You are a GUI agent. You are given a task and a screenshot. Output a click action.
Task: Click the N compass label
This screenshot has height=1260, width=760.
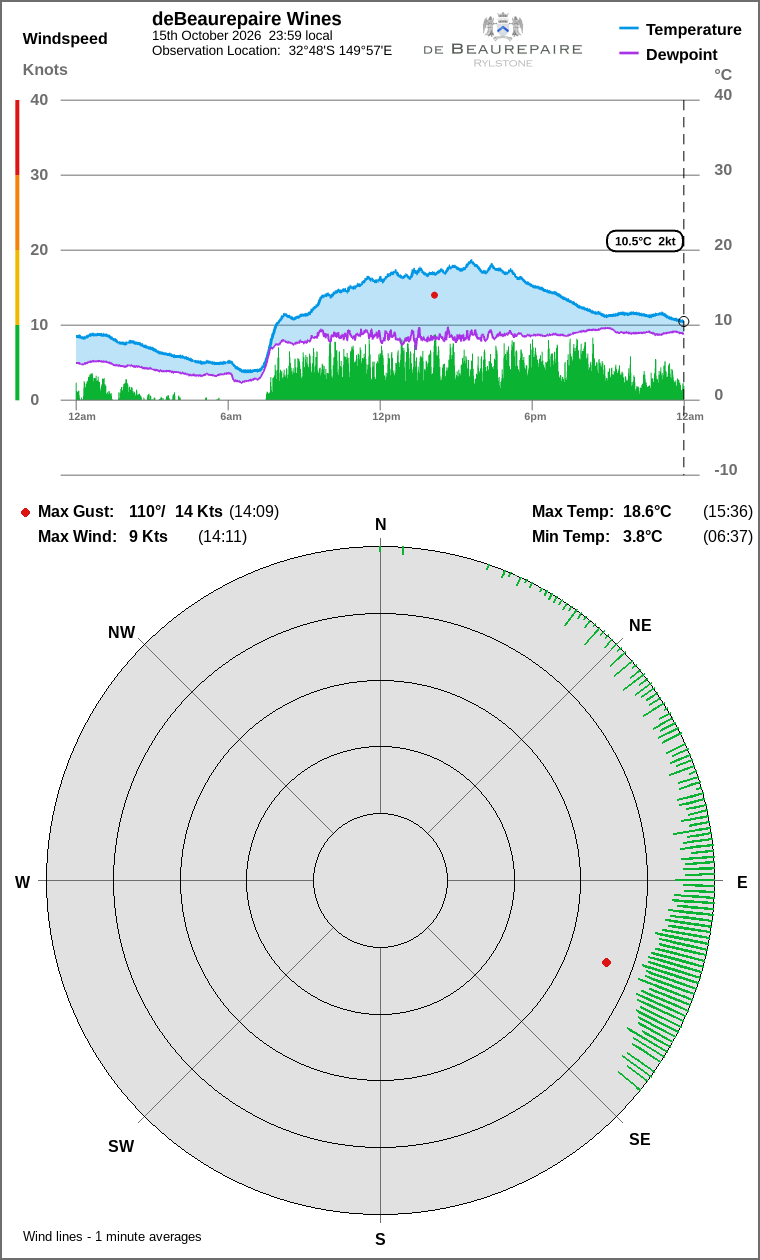click(380, 525)
